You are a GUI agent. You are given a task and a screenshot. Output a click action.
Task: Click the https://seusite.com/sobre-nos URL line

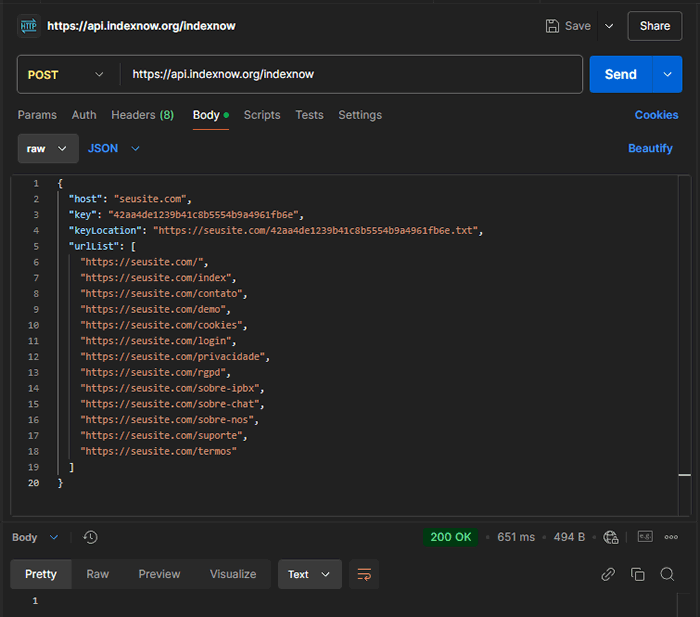tap(167, 420)
